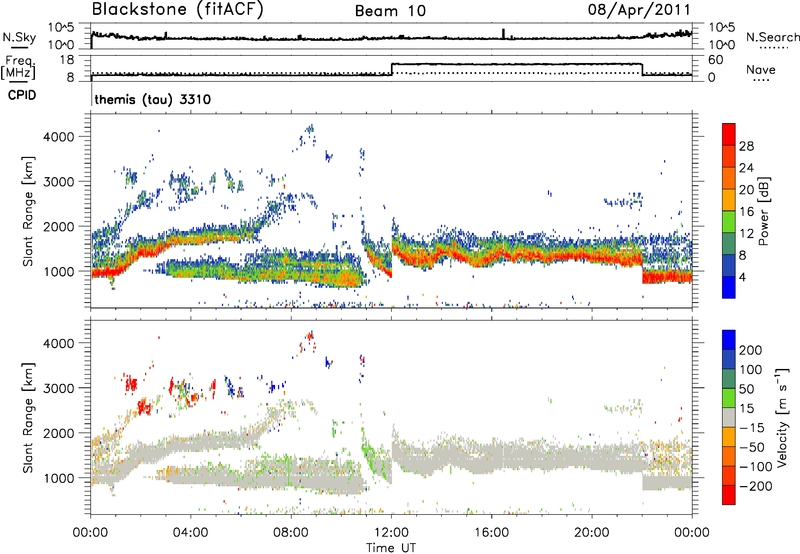800x554 pixels.
Task: Click the '16:00' time tick label
Action: click(492, 533)
